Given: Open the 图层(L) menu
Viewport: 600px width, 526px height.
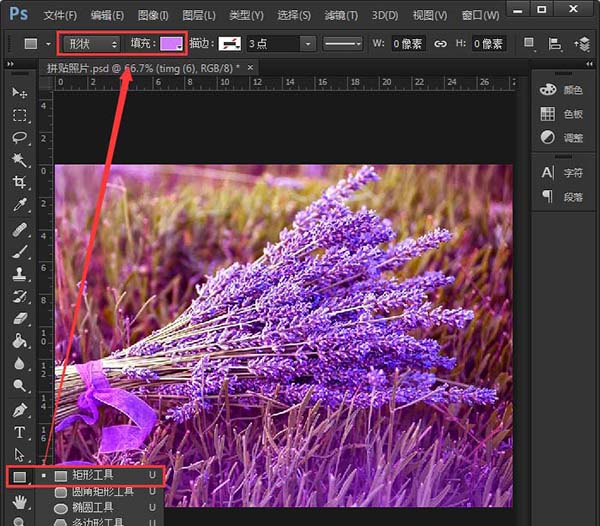Looking at the screenshot, I should [200, 15].
